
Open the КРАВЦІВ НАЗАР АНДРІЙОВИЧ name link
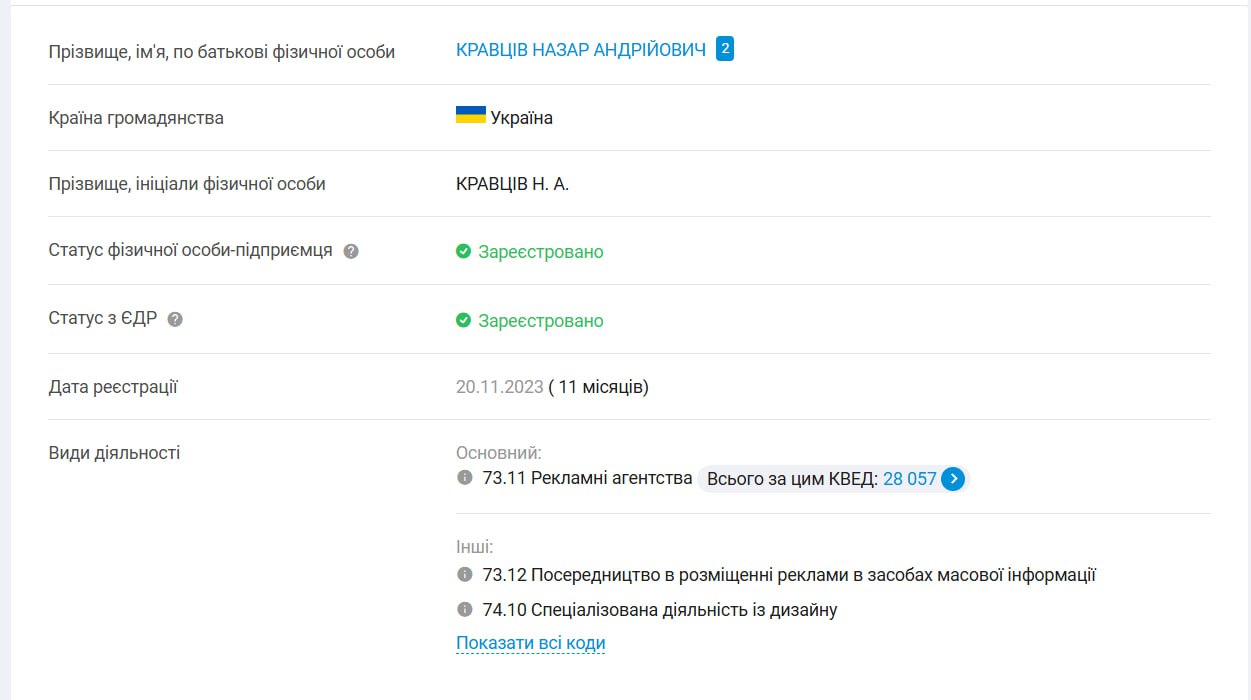click(x=581, y=50)
